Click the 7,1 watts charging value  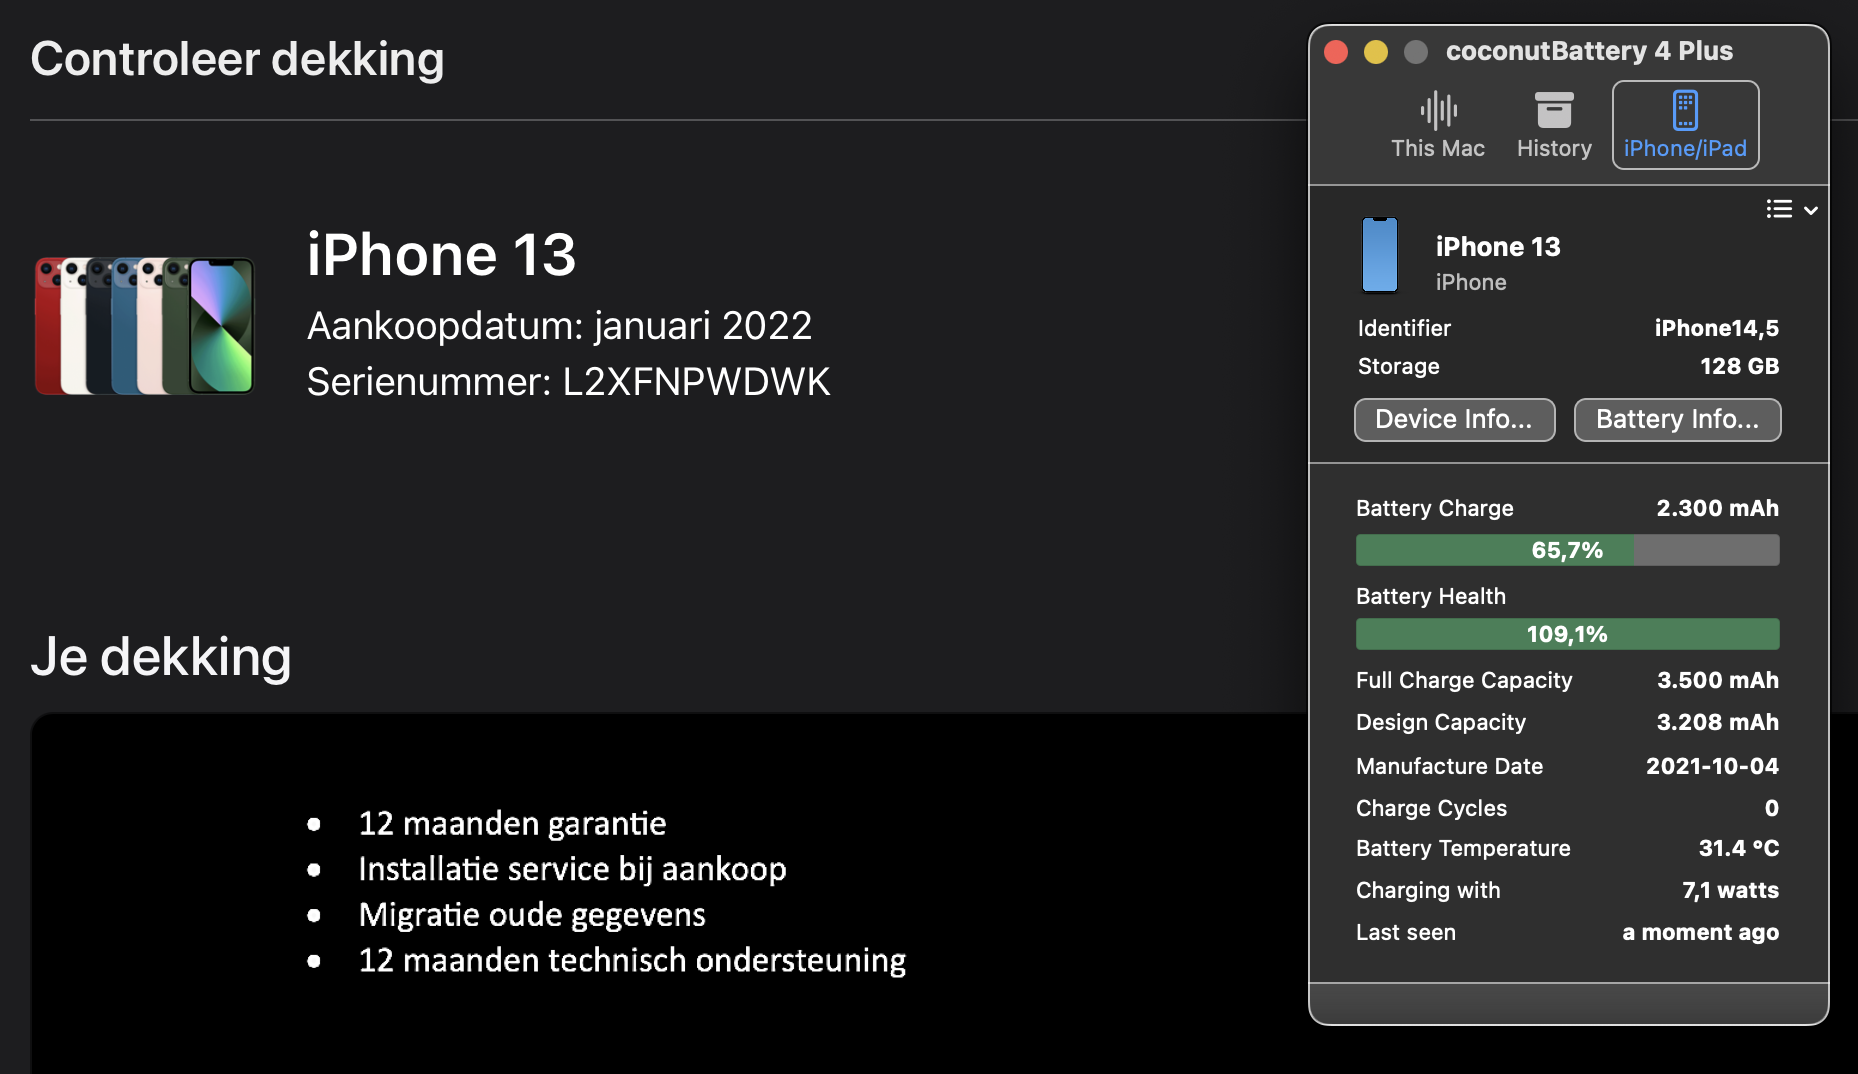coord(1730,890)
